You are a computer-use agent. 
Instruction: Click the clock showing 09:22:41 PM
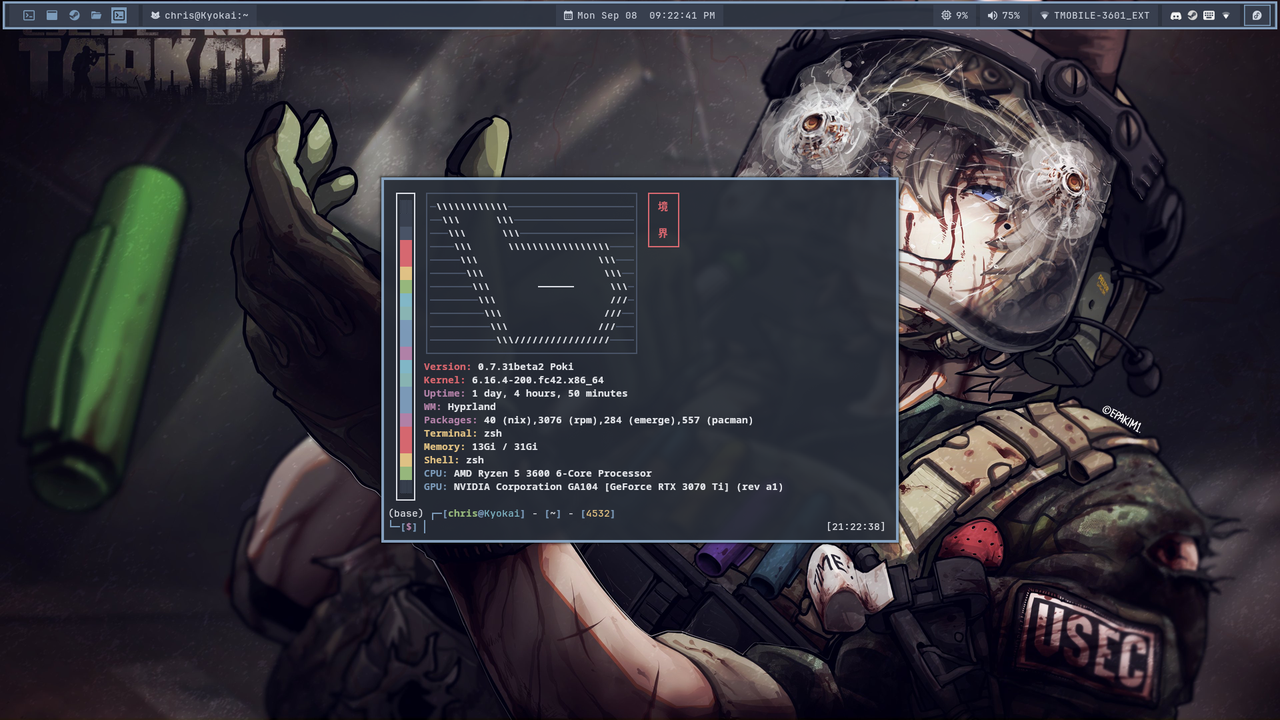coord(682,16)
